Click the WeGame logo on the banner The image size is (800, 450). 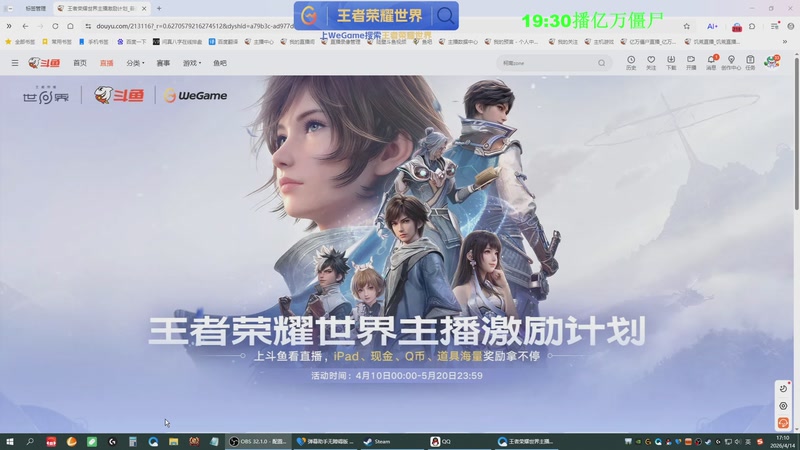pos(195,95)
